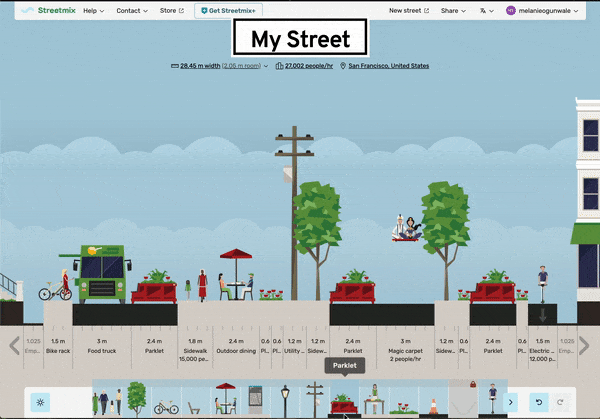Open the Store link
Image resolution: width=600 pixels, height=419 pixels.
click(172, 11)
